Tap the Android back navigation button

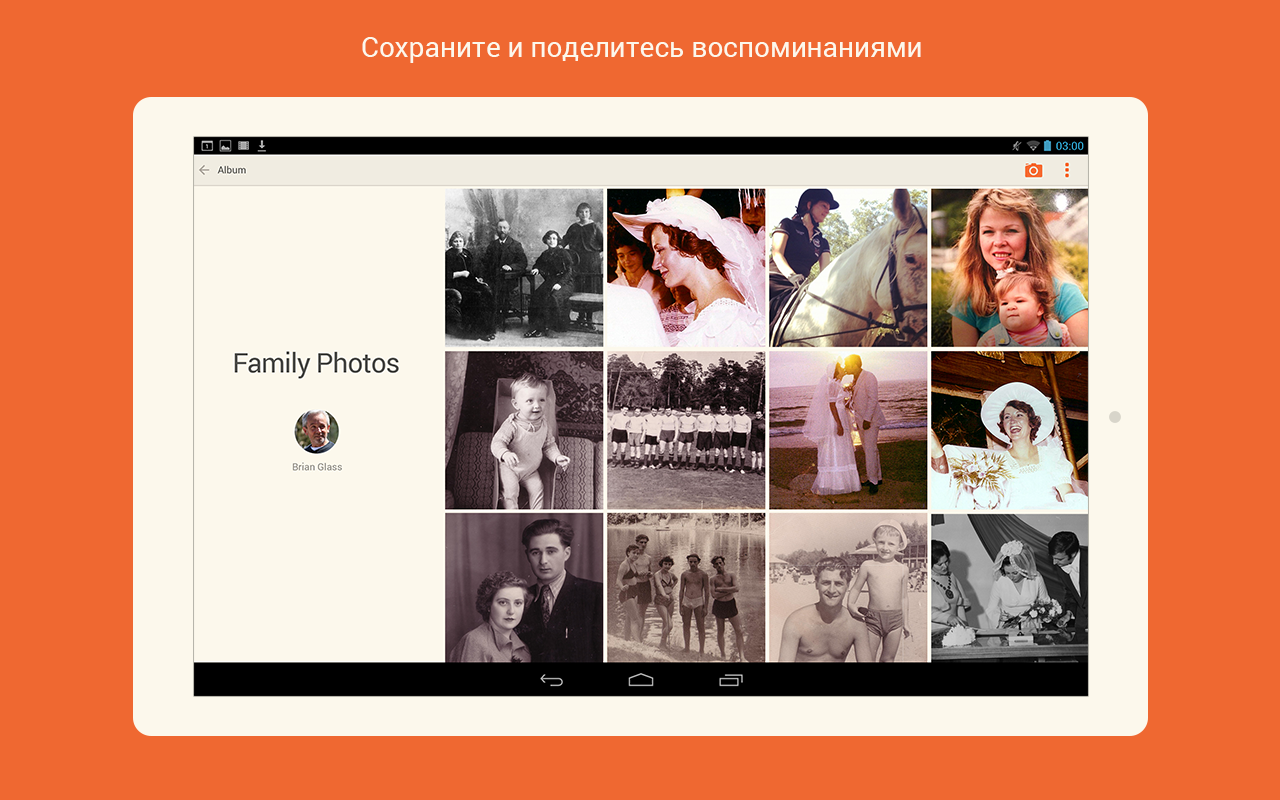coord(551,680)
